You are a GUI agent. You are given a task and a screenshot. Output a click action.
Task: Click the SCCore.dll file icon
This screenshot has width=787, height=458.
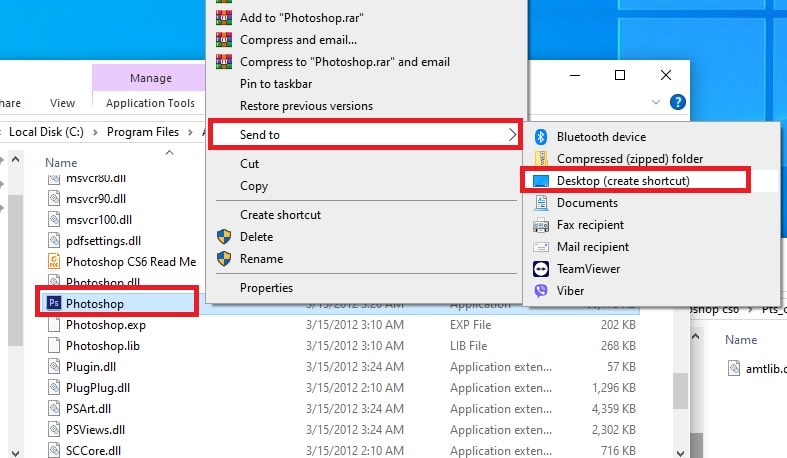click(54, 450)
